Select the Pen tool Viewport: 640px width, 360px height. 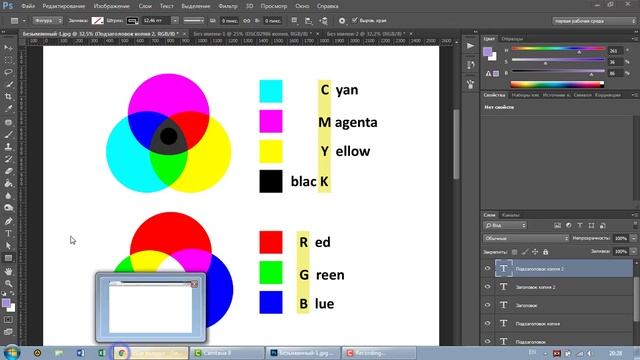[8, 221]
